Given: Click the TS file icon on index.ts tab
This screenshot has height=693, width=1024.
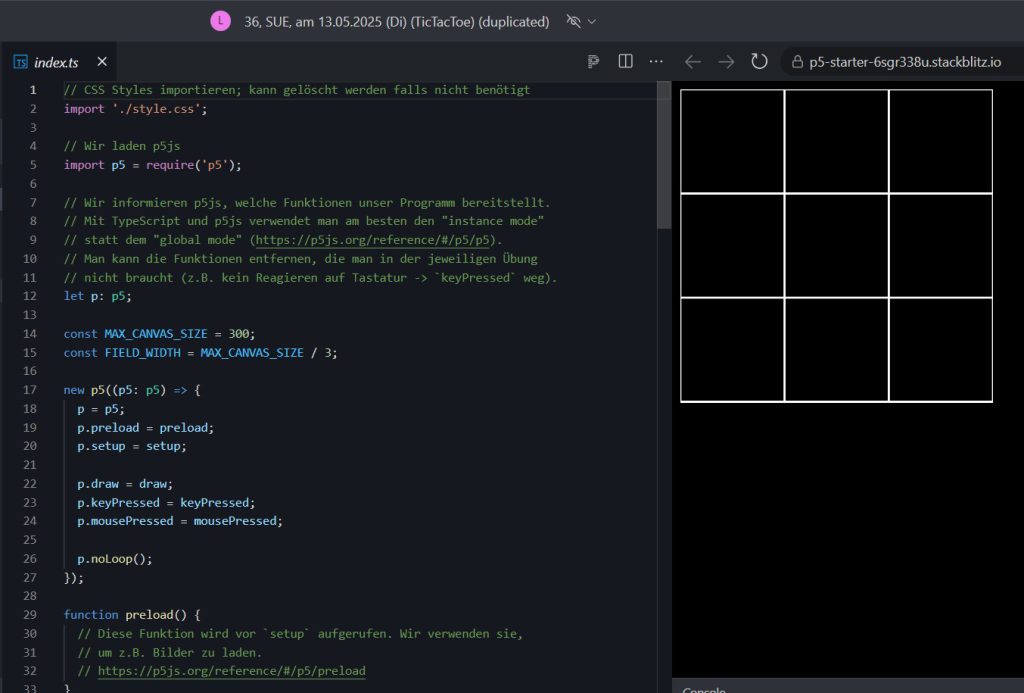Looking at the screenshot, I should click(20, 62).
